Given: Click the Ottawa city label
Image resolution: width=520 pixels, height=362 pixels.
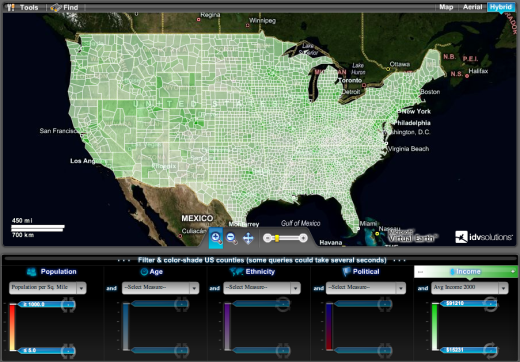Looking at the screenshot, I should pos(400,64).
